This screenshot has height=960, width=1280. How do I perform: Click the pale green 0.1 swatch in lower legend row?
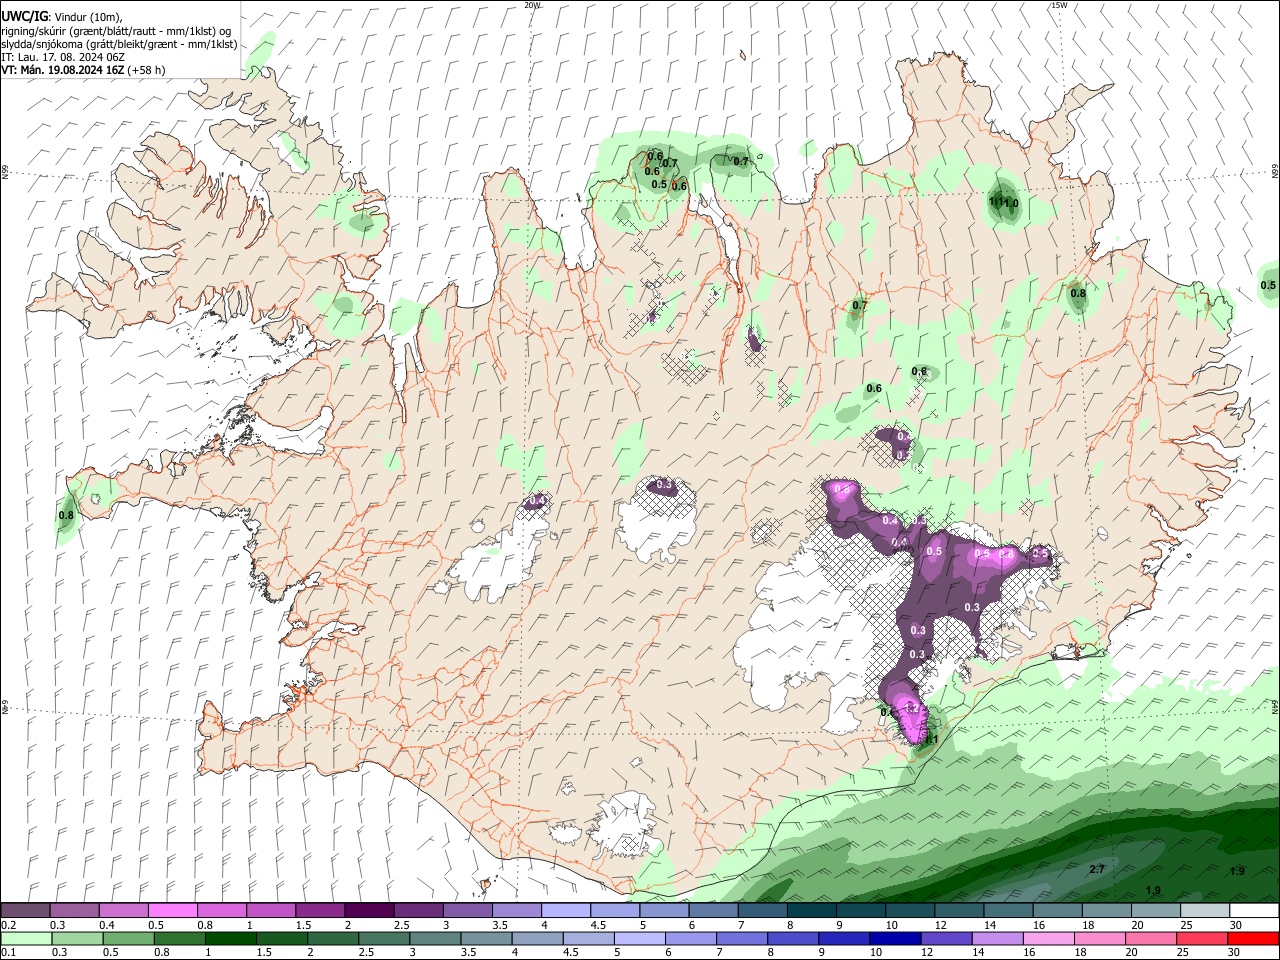pyautogui.click(x=25, y=938)
